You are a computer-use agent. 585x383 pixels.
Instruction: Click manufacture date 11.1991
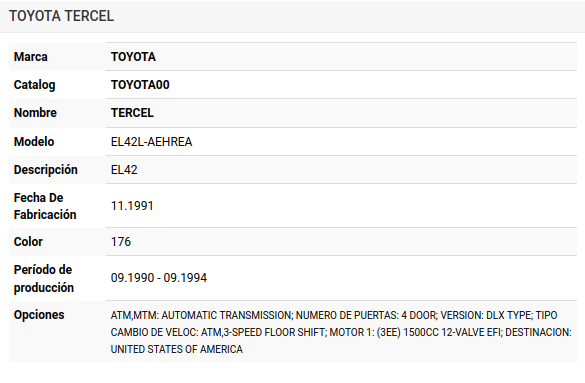coord(132,206)
